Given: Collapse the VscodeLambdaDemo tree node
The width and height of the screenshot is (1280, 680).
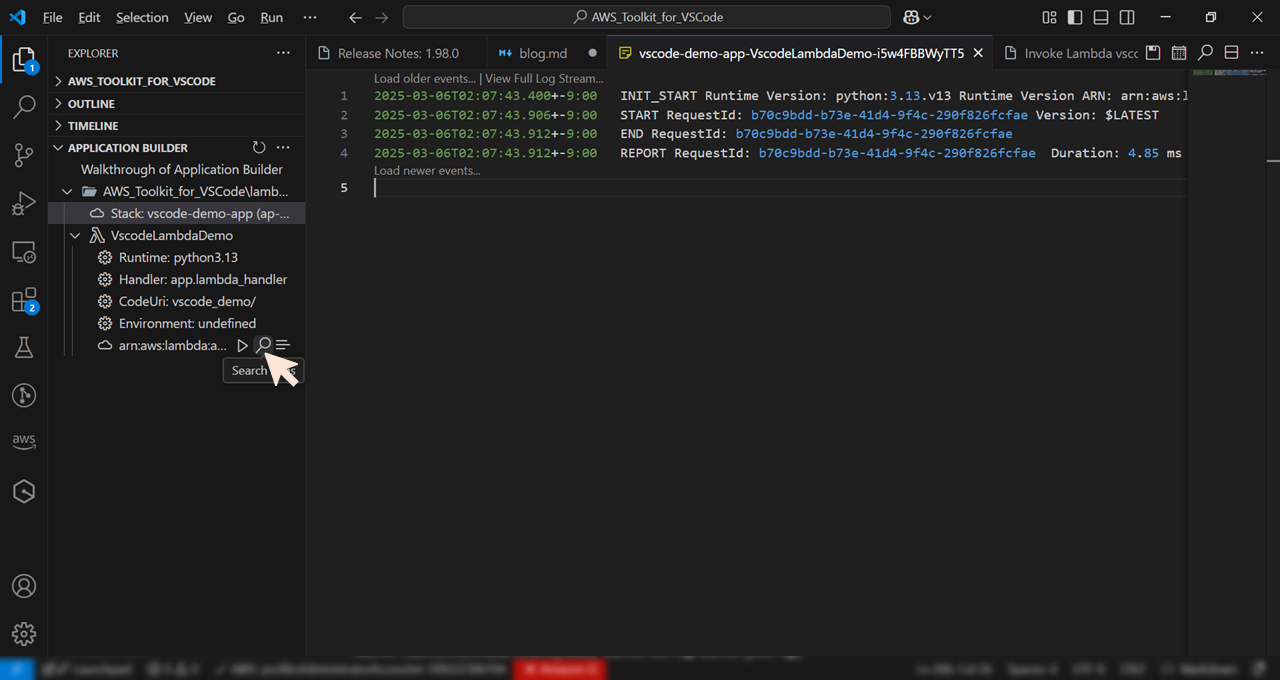Looking at the screenshot, I should [x=75, y=235].
